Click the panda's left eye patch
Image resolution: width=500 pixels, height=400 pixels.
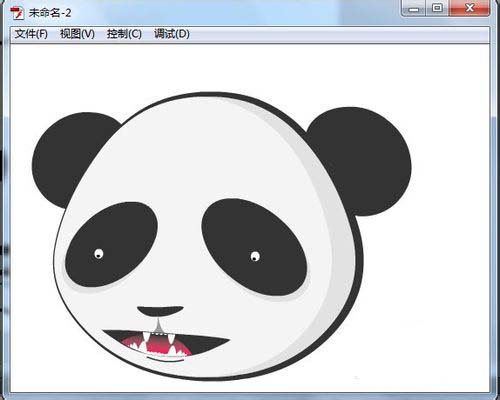click(111, 244)
